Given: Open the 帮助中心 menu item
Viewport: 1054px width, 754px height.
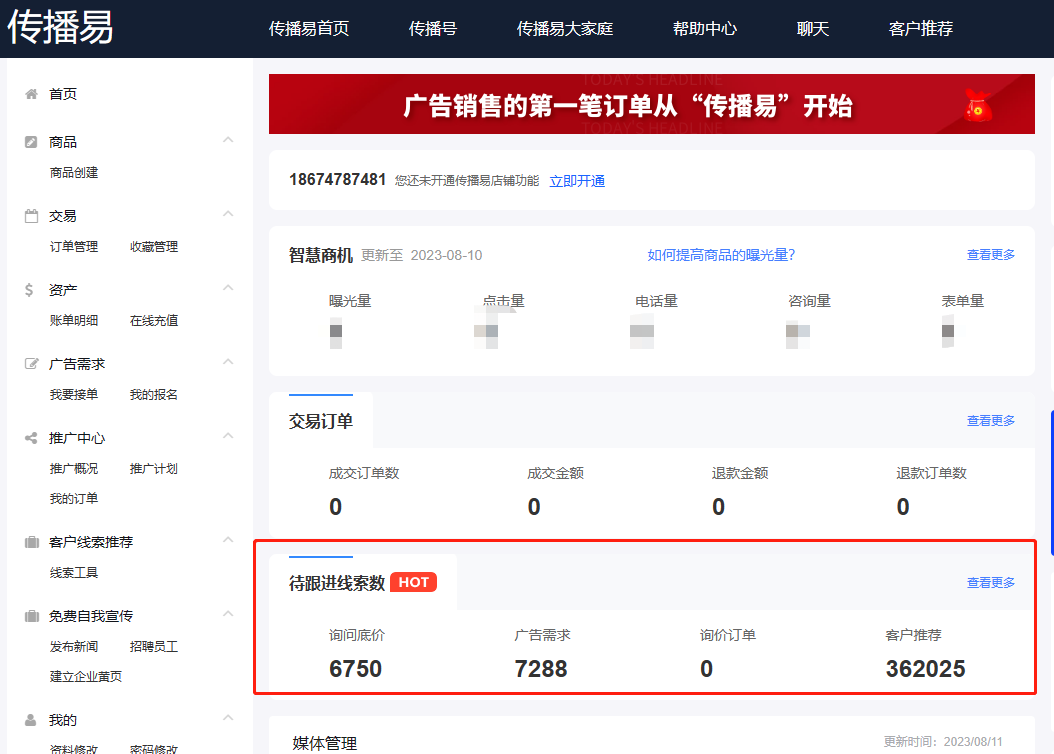Looking at the screenshot, I should click(705, 29).
